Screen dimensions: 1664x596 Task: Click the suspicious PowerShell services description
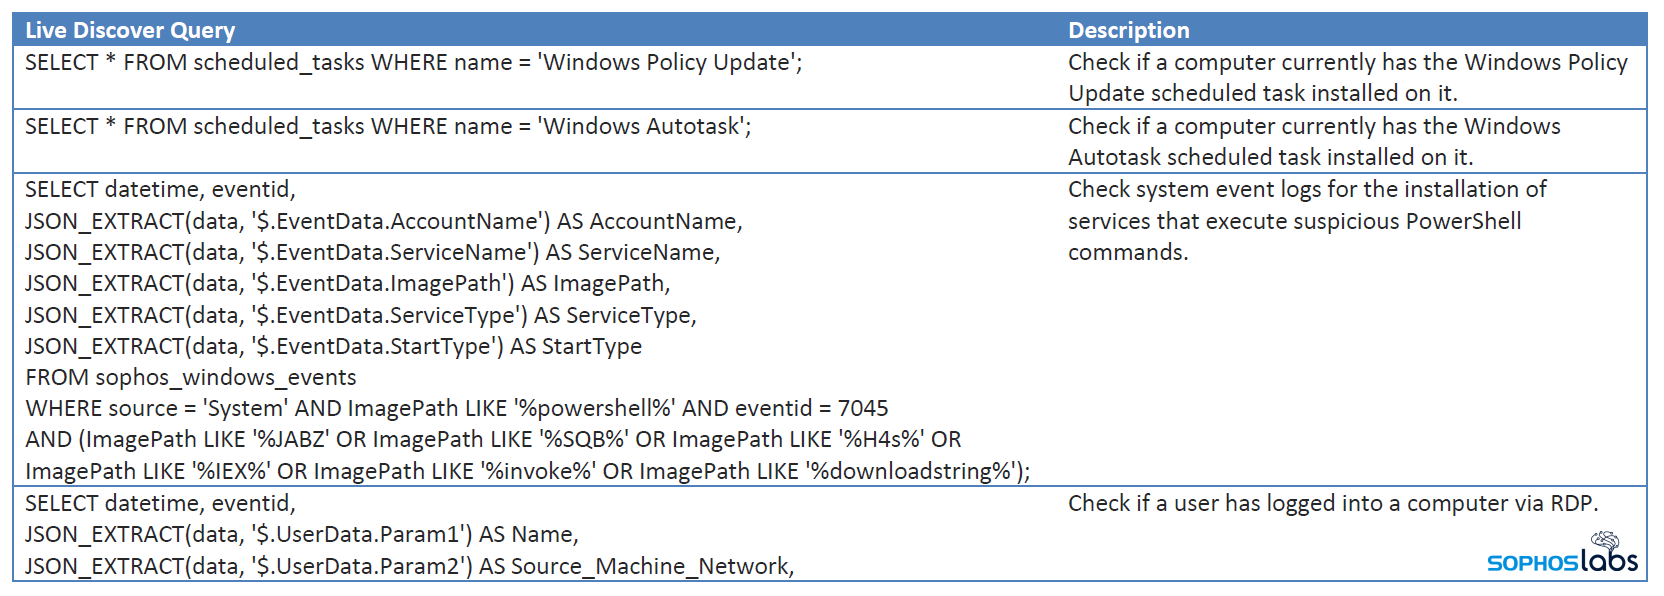(1306, 220)
